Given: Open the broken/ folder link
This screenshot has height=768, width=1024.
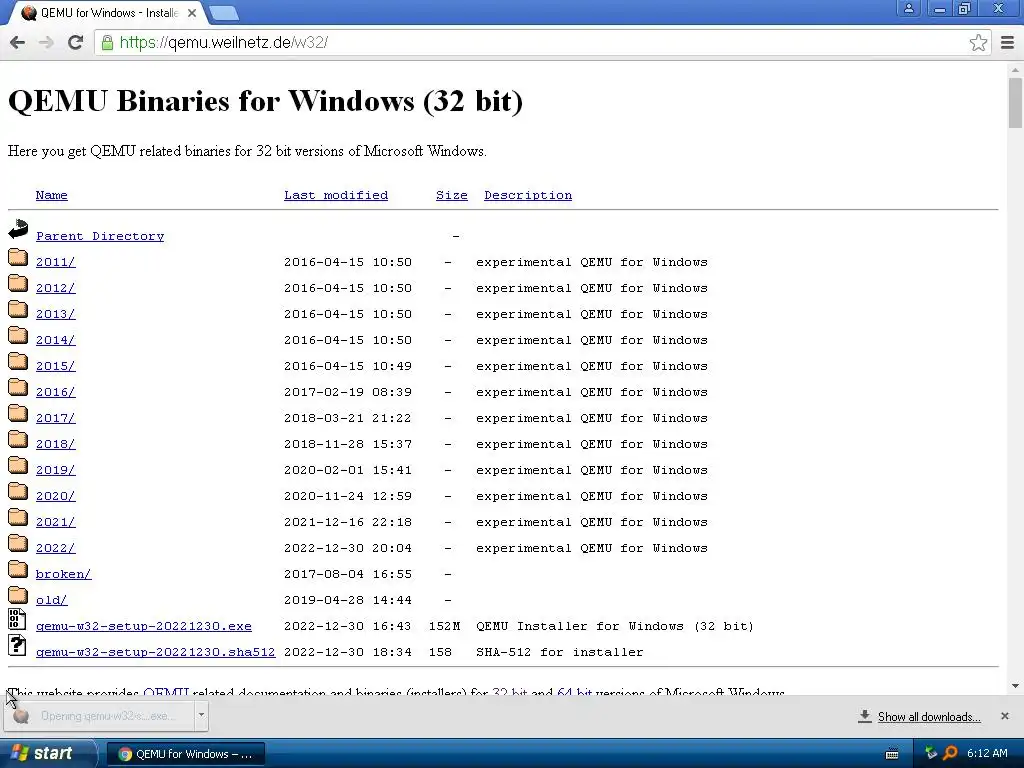Looking at the screenshot, I should 63,574.
